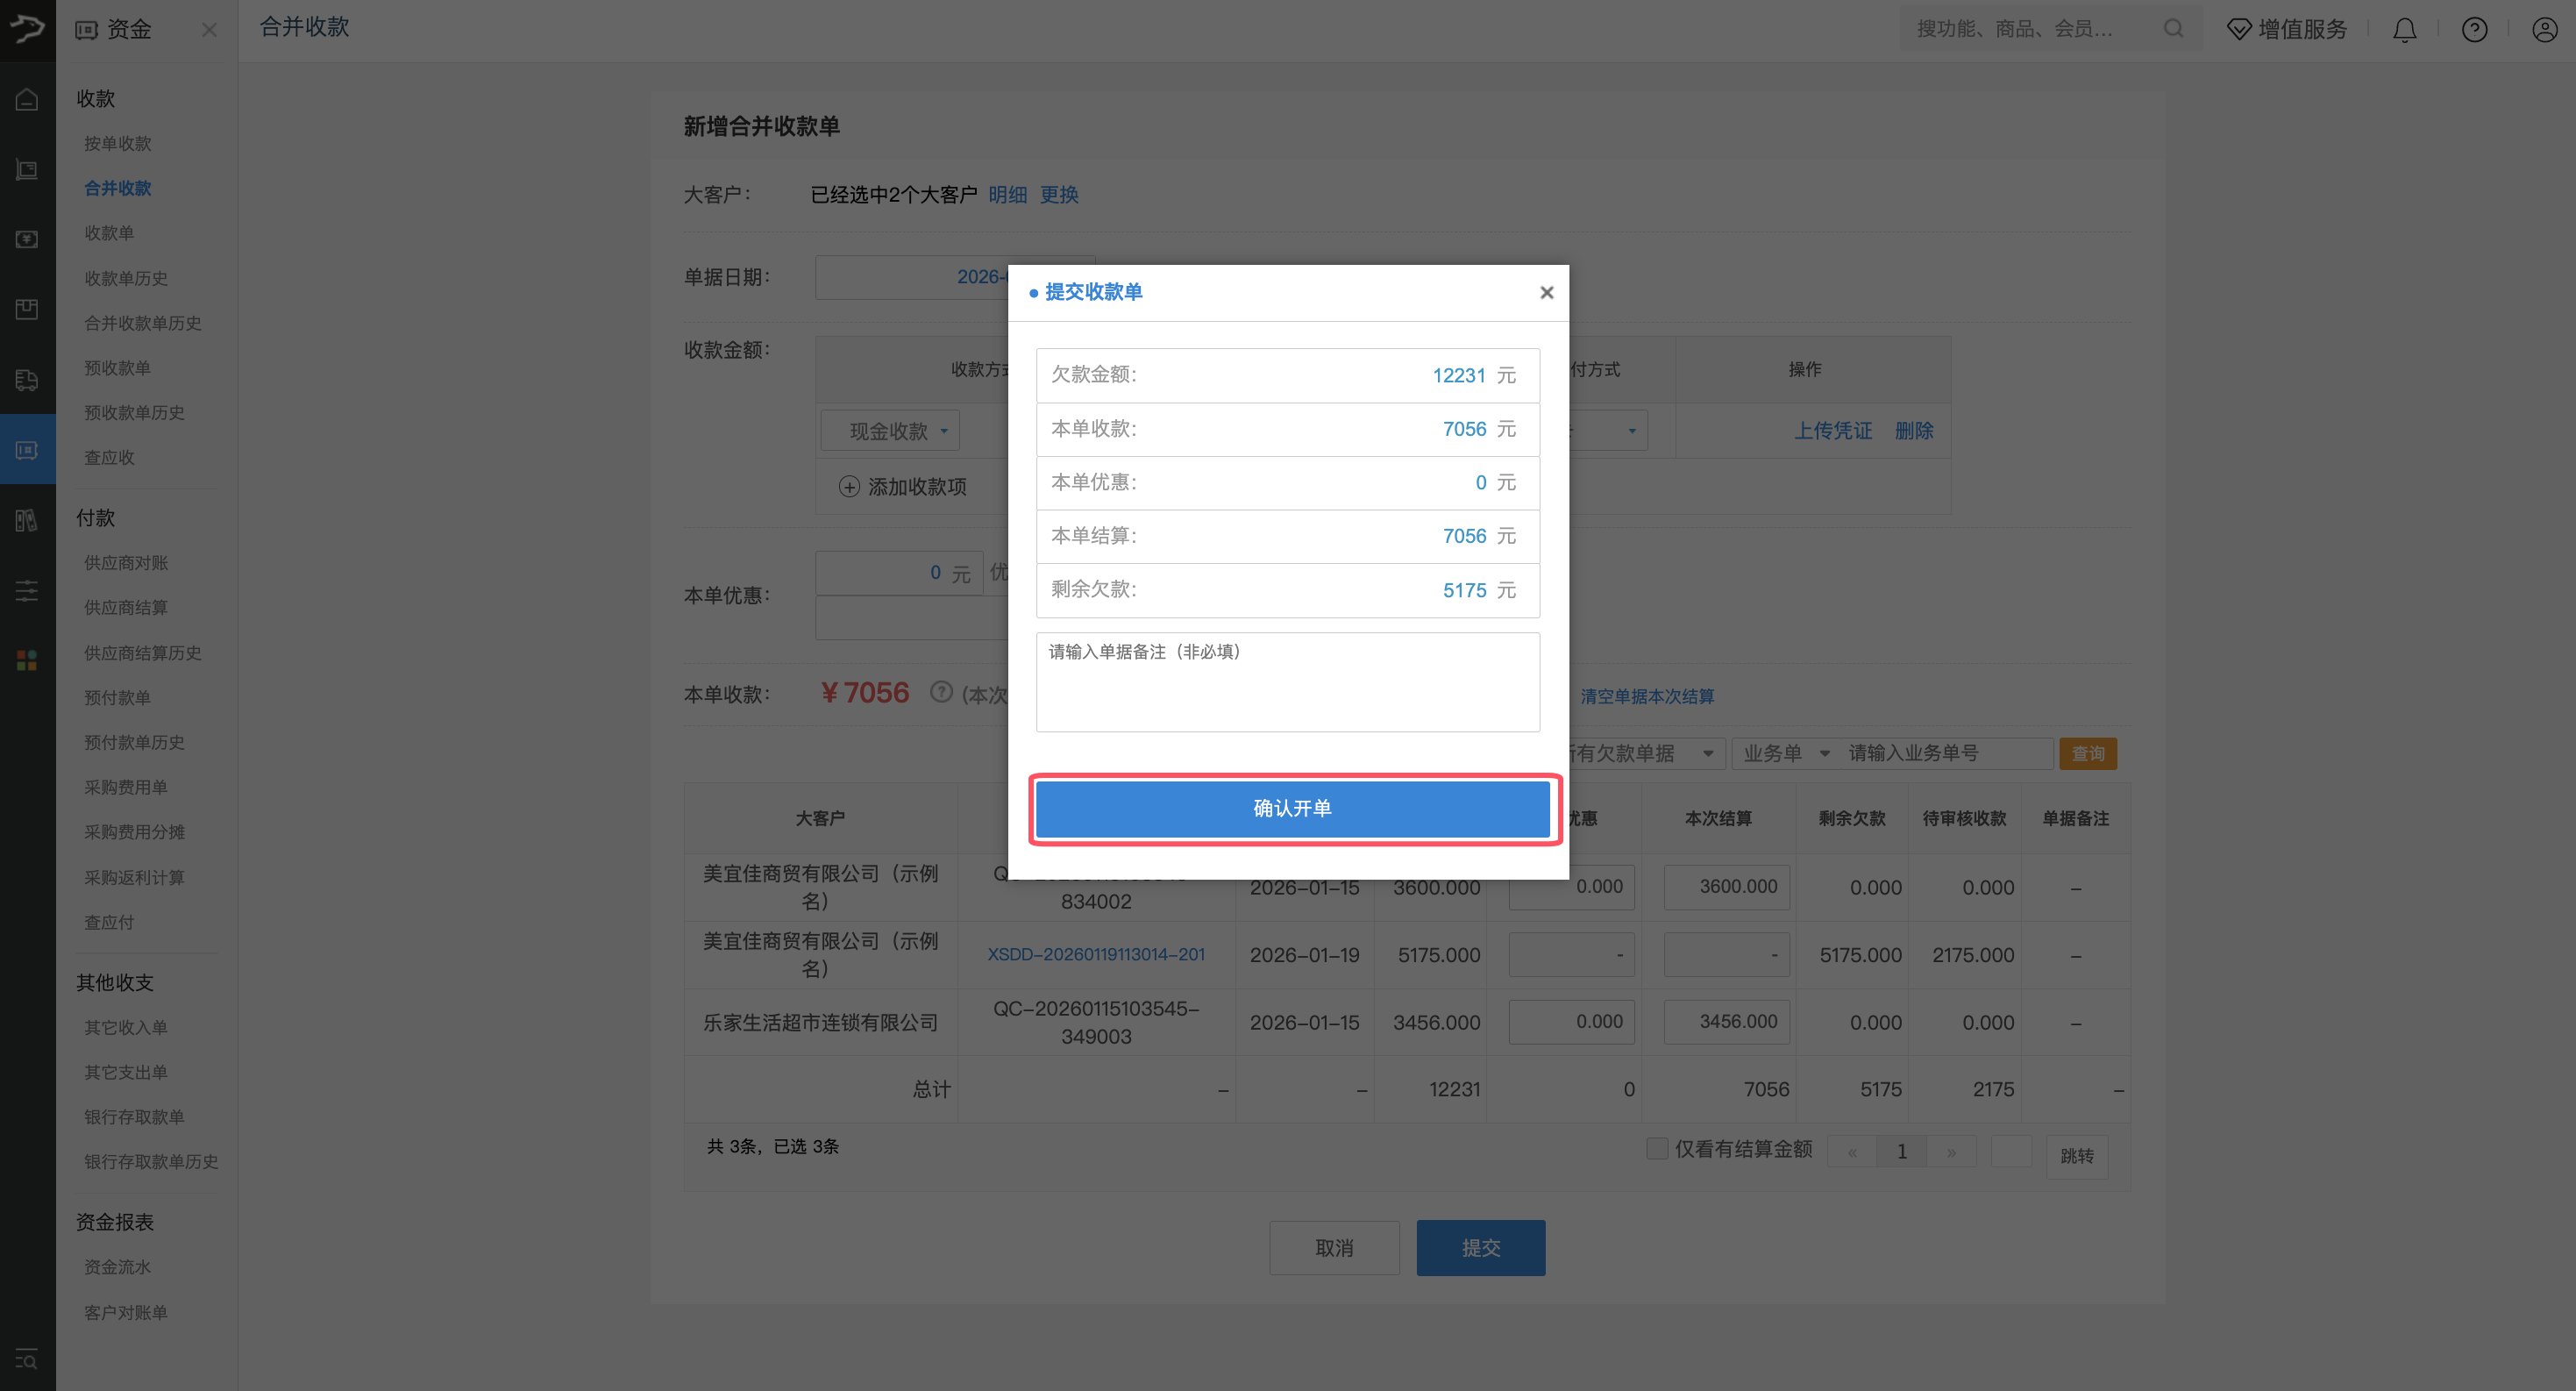The image size is (2576, 1391).
Task: Check the 仅看有结算金额 checkbox
Action: click(1657, 1148)
